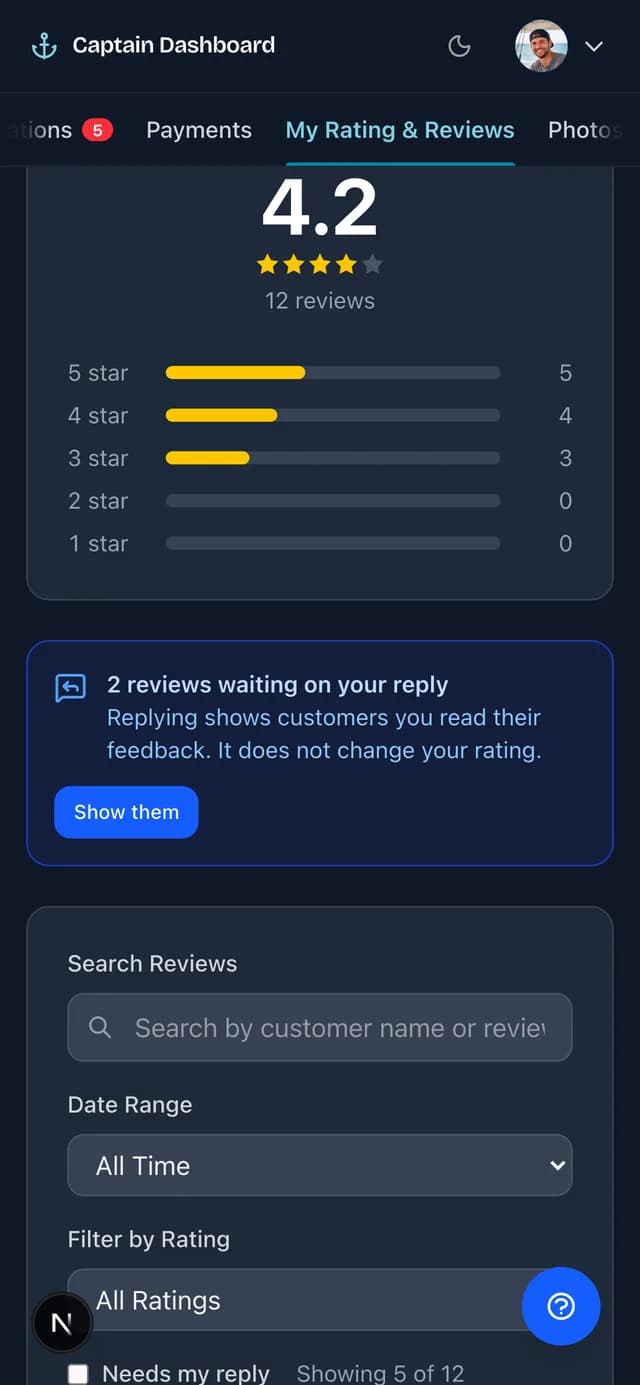Click the anchor logo icon
The image size is (640, 1385).
[x=44, y=46]
